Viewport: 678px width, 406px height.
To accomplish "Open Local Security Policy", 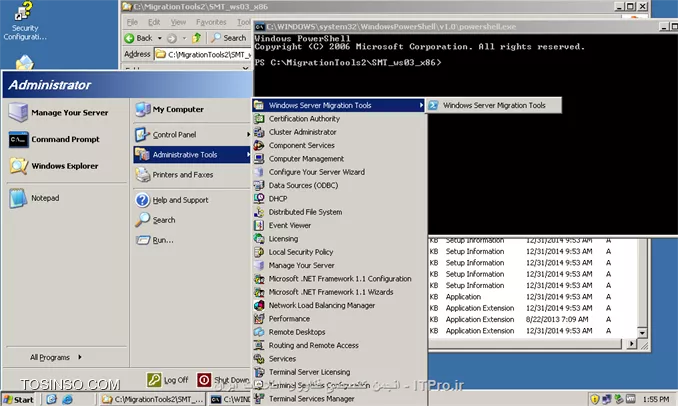I will pos(301,252).
